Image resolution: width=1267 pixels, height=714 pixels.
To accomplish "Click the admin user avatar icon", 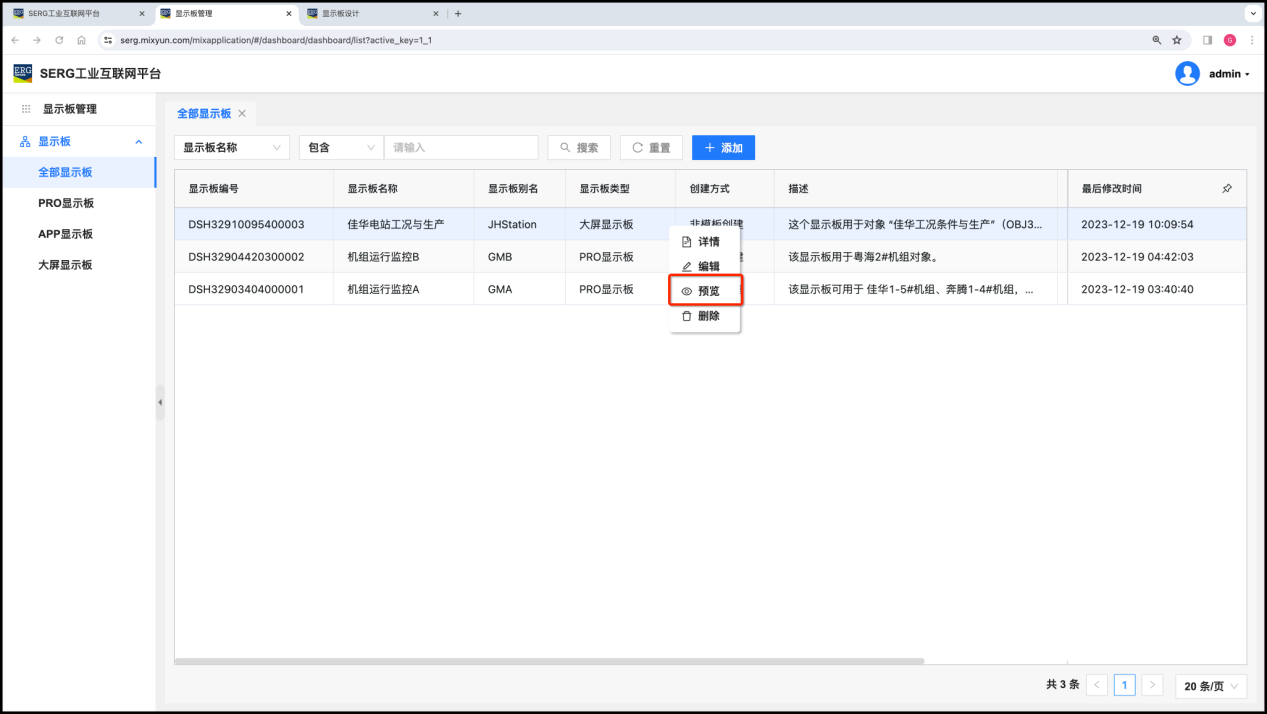I will pyautogui.click(x=1187, y=73).
